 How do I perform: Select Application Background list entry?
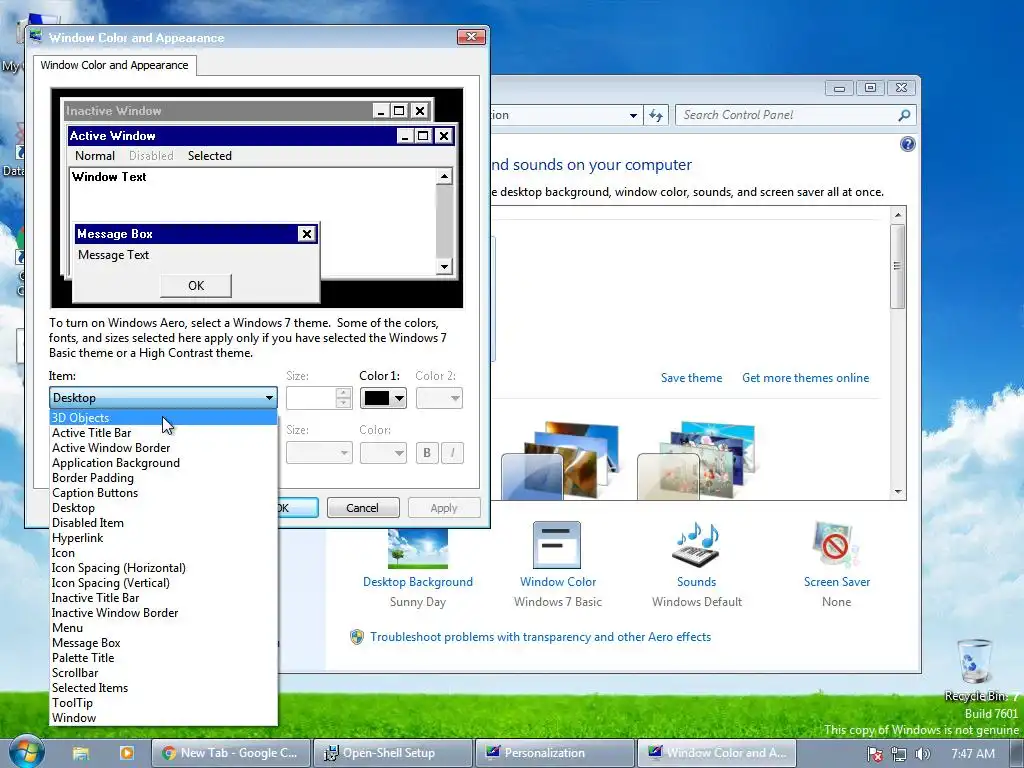(163, 463)
